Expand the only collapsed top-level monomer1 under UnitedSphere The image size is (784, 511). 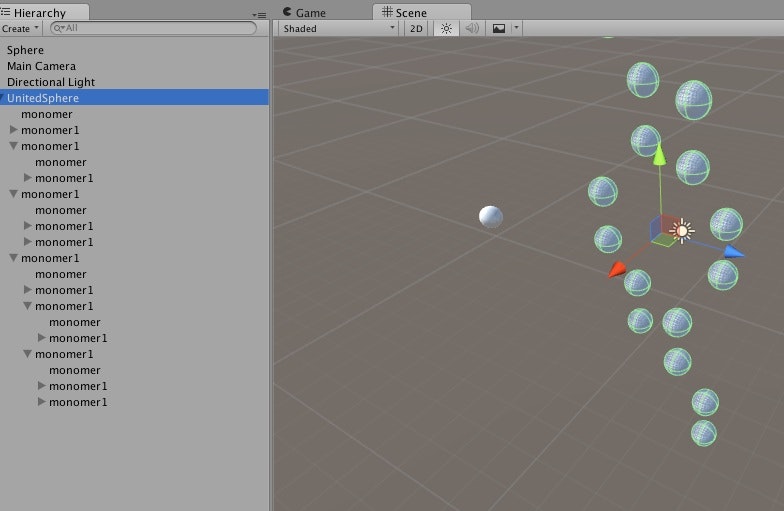(x=14, y=130)
